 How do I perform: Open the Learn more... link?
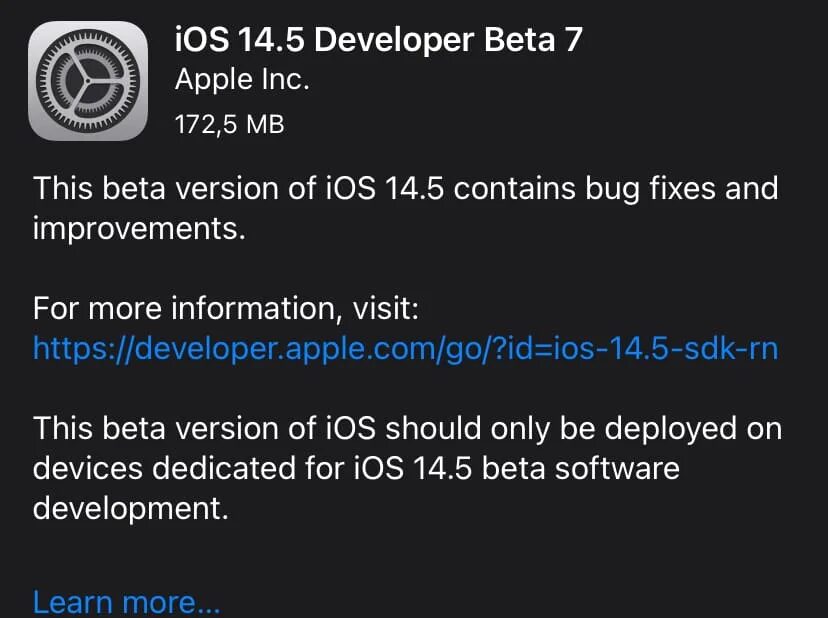tap(126, 603)
